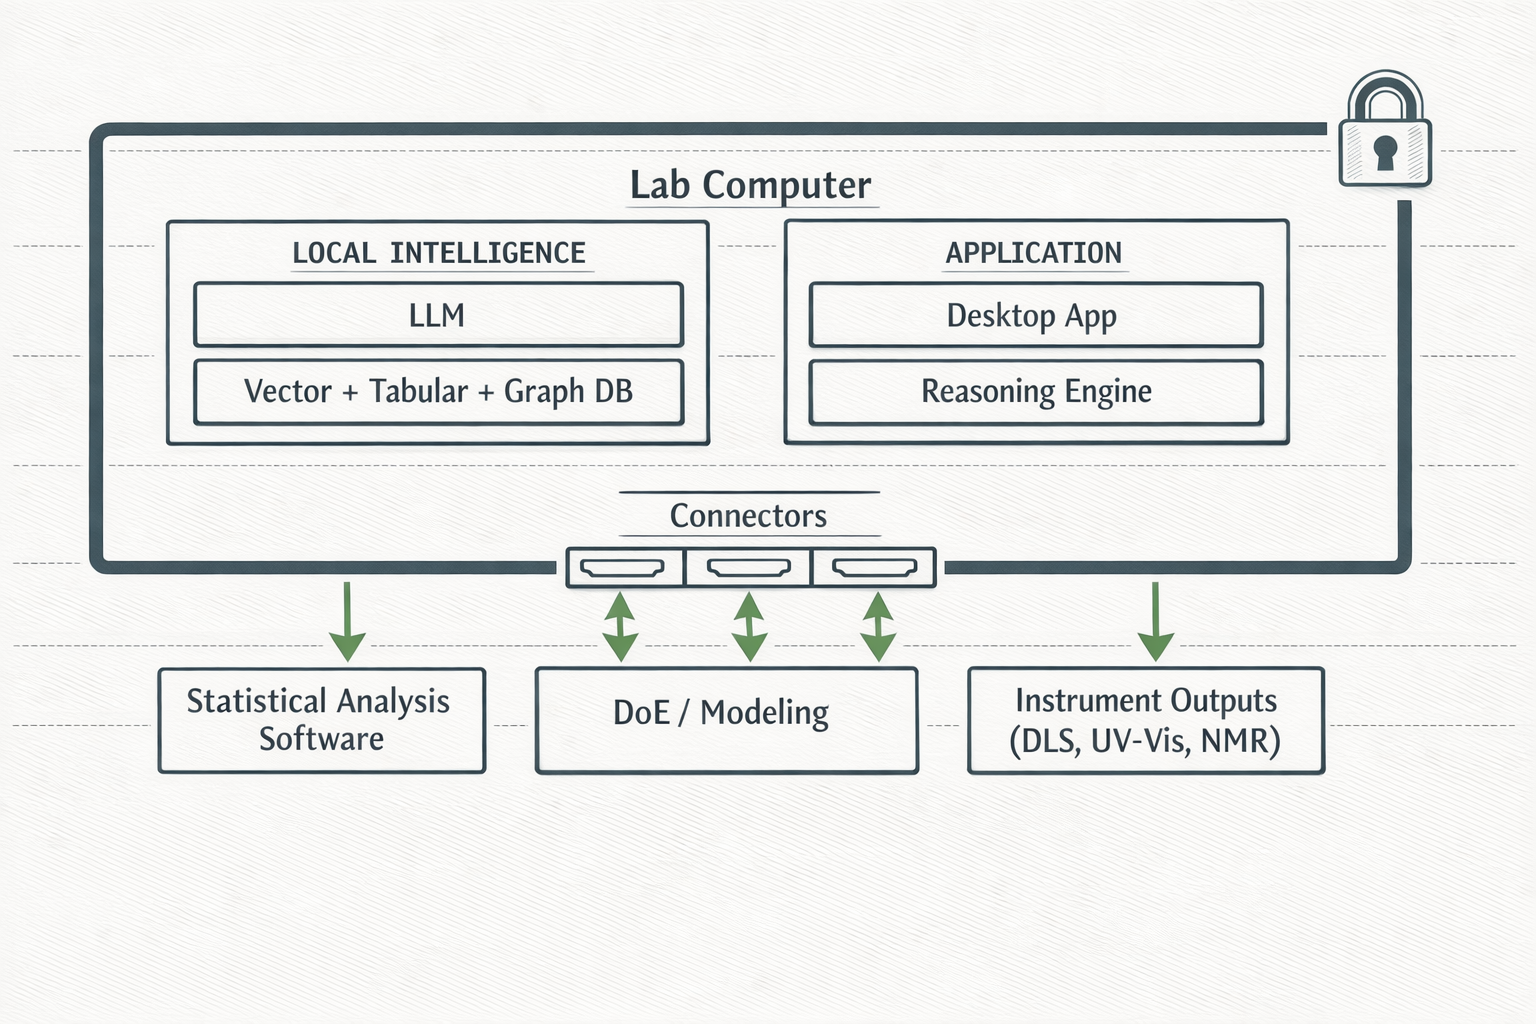Click the green arrow pointing to Instrument Outputs
Screen dimensions: 1536x1024
click(1156, 620)
